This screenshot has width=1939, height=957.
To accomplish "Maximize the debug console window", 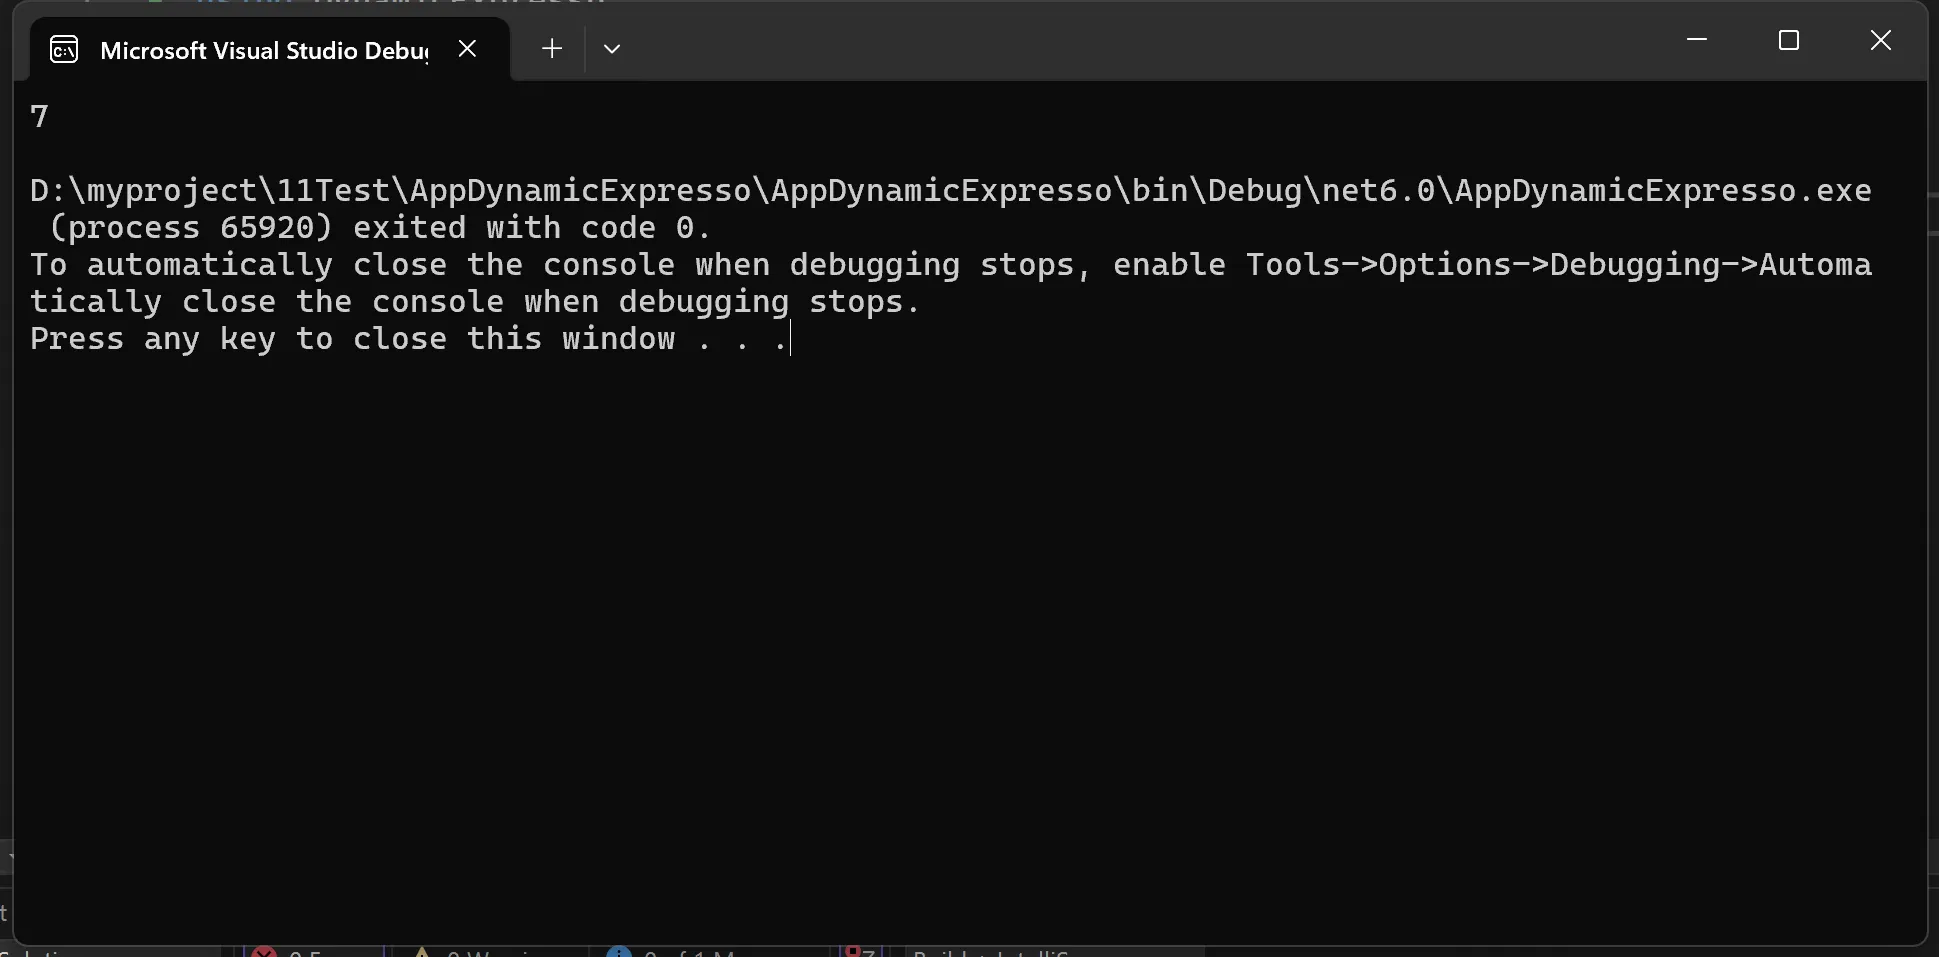I will [1789, 40].
